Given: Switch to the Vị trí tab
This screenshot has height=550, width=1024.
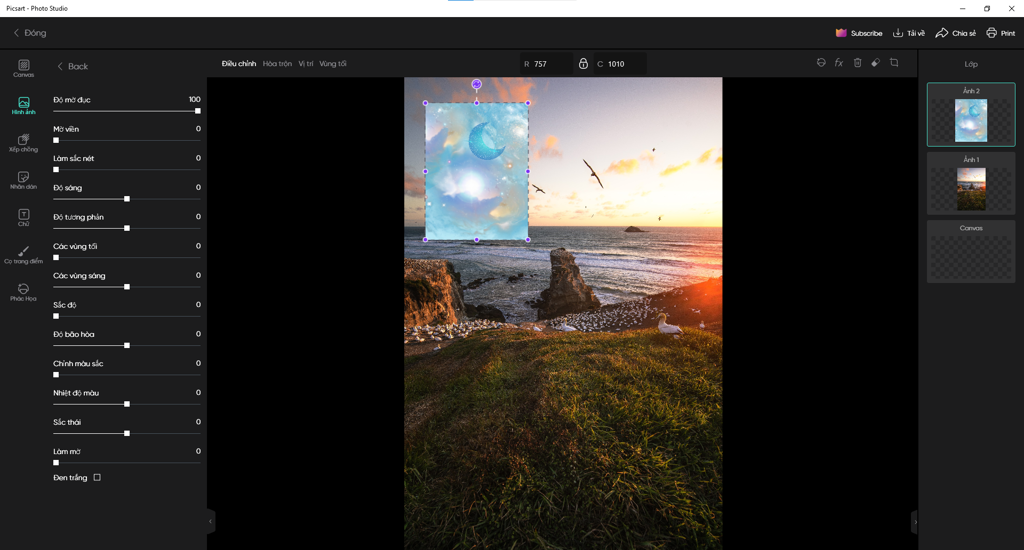Looking at the screenshot, I should (306, 63).
